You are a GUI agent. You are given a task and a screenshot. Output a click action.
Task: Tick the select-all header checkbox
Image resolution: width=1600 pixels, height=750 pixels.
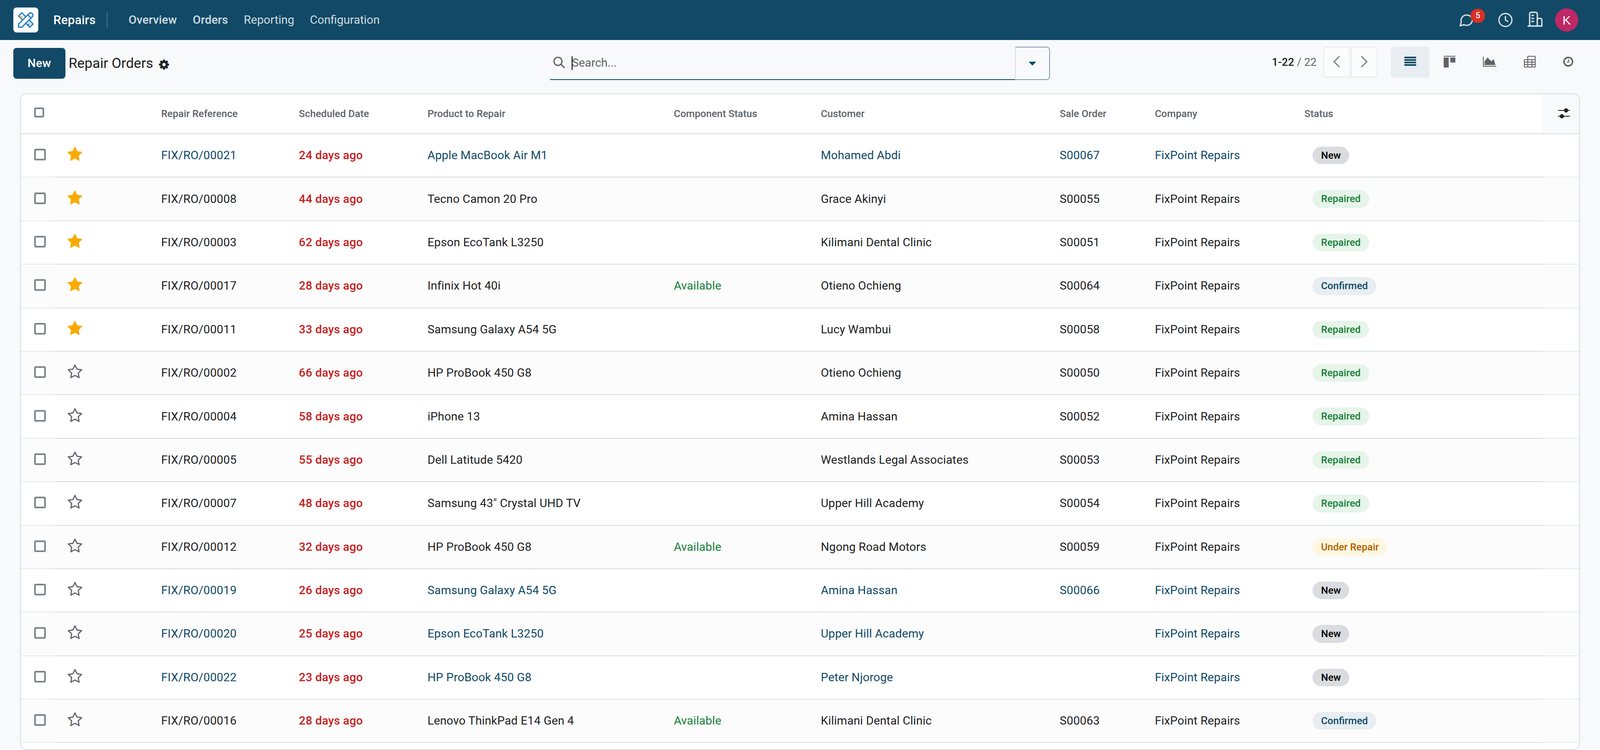pos(39,113)
